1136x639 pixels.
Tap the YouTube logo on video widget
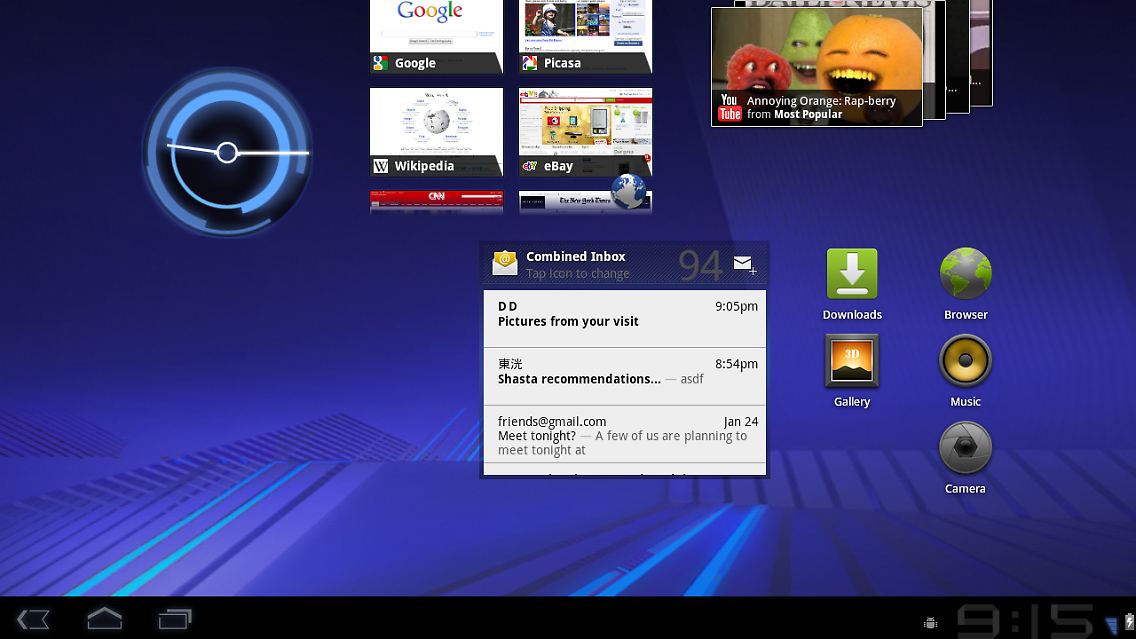point(730,107)
